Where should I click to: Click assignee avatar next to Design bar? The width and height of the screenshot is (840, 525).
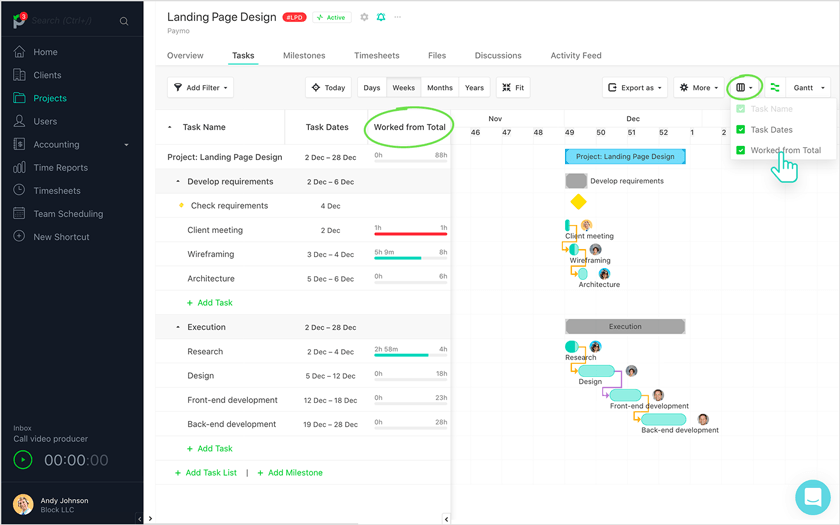point(632,371)
